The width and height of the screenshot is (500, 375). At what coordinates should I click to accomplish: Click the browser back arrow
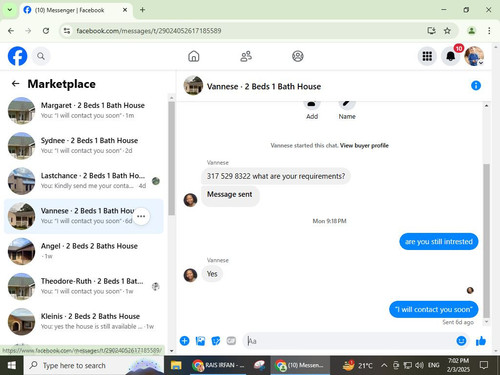coord(11,31)
